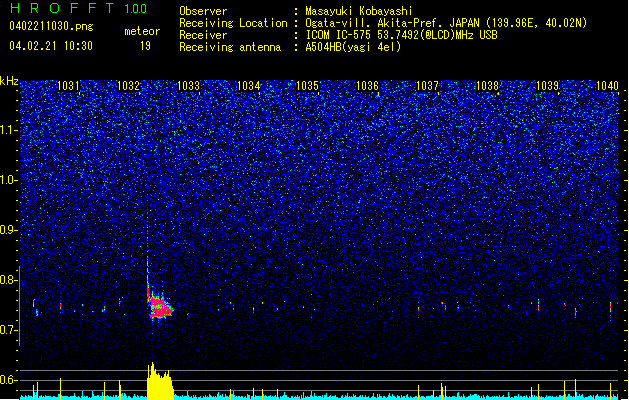Click the HROFFT title text
The height and width of the screenshot is (400, 629).
pos(62,9)
